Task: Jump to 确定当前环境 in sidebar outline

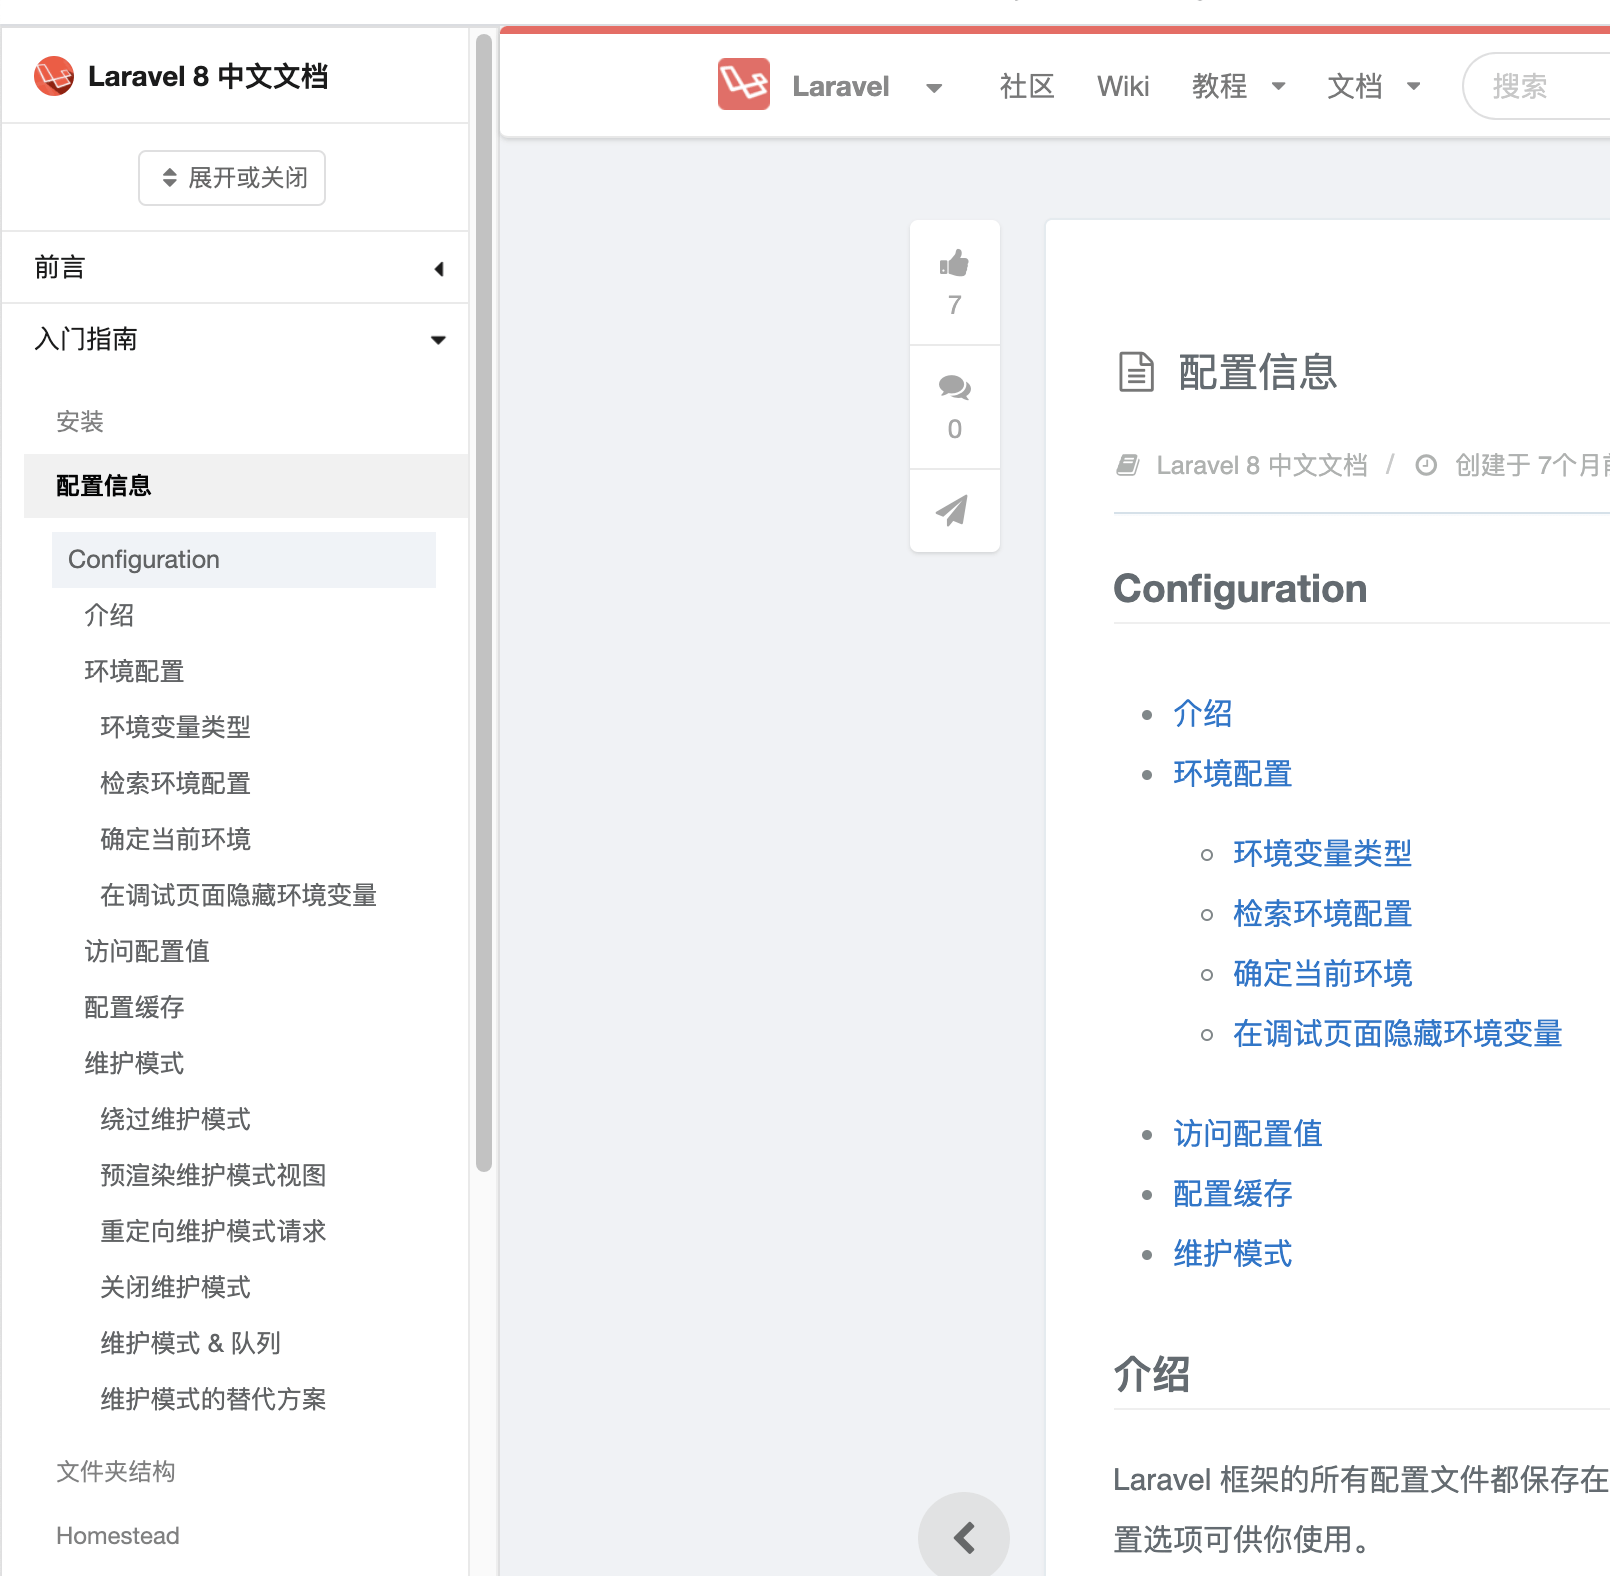Action: pos(175,839)
